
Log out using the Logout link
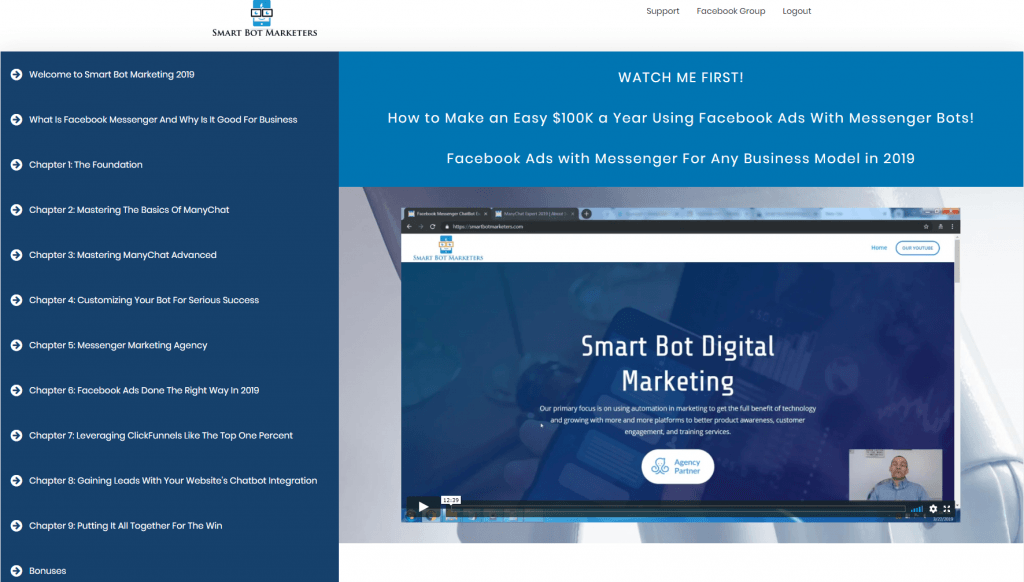point(797,11)
